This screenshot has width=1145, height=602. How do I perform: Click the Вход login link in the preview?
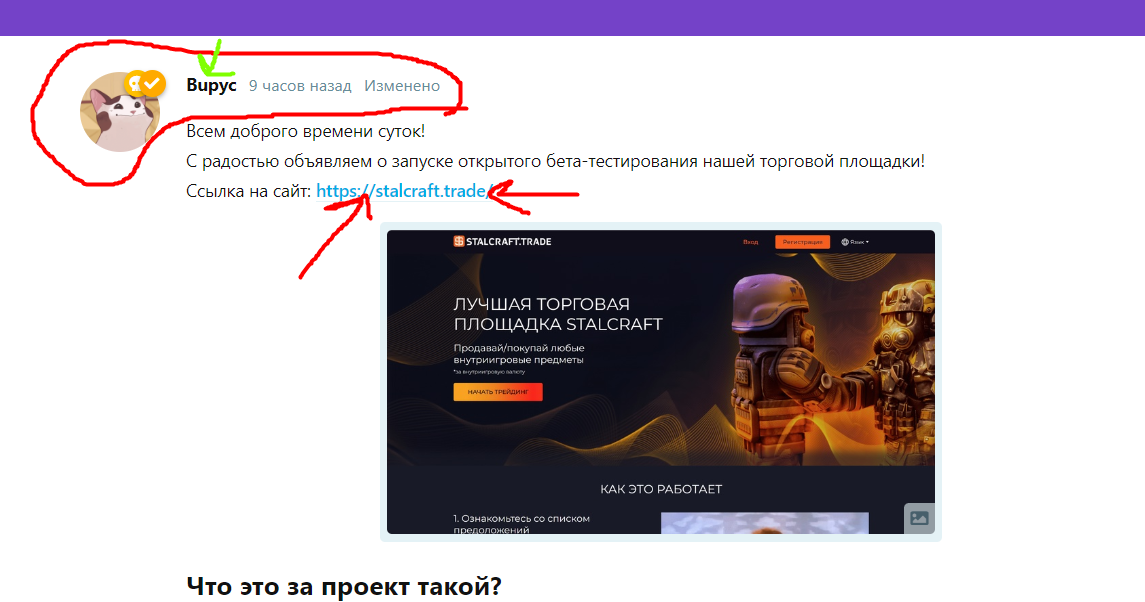[x=751, y=242]
